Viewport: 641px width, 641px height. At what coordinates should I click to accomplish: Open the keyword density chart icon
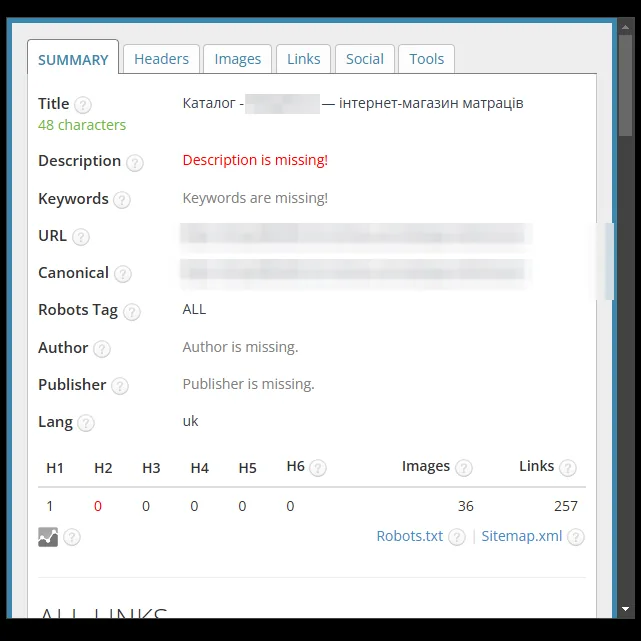[48, 537]
